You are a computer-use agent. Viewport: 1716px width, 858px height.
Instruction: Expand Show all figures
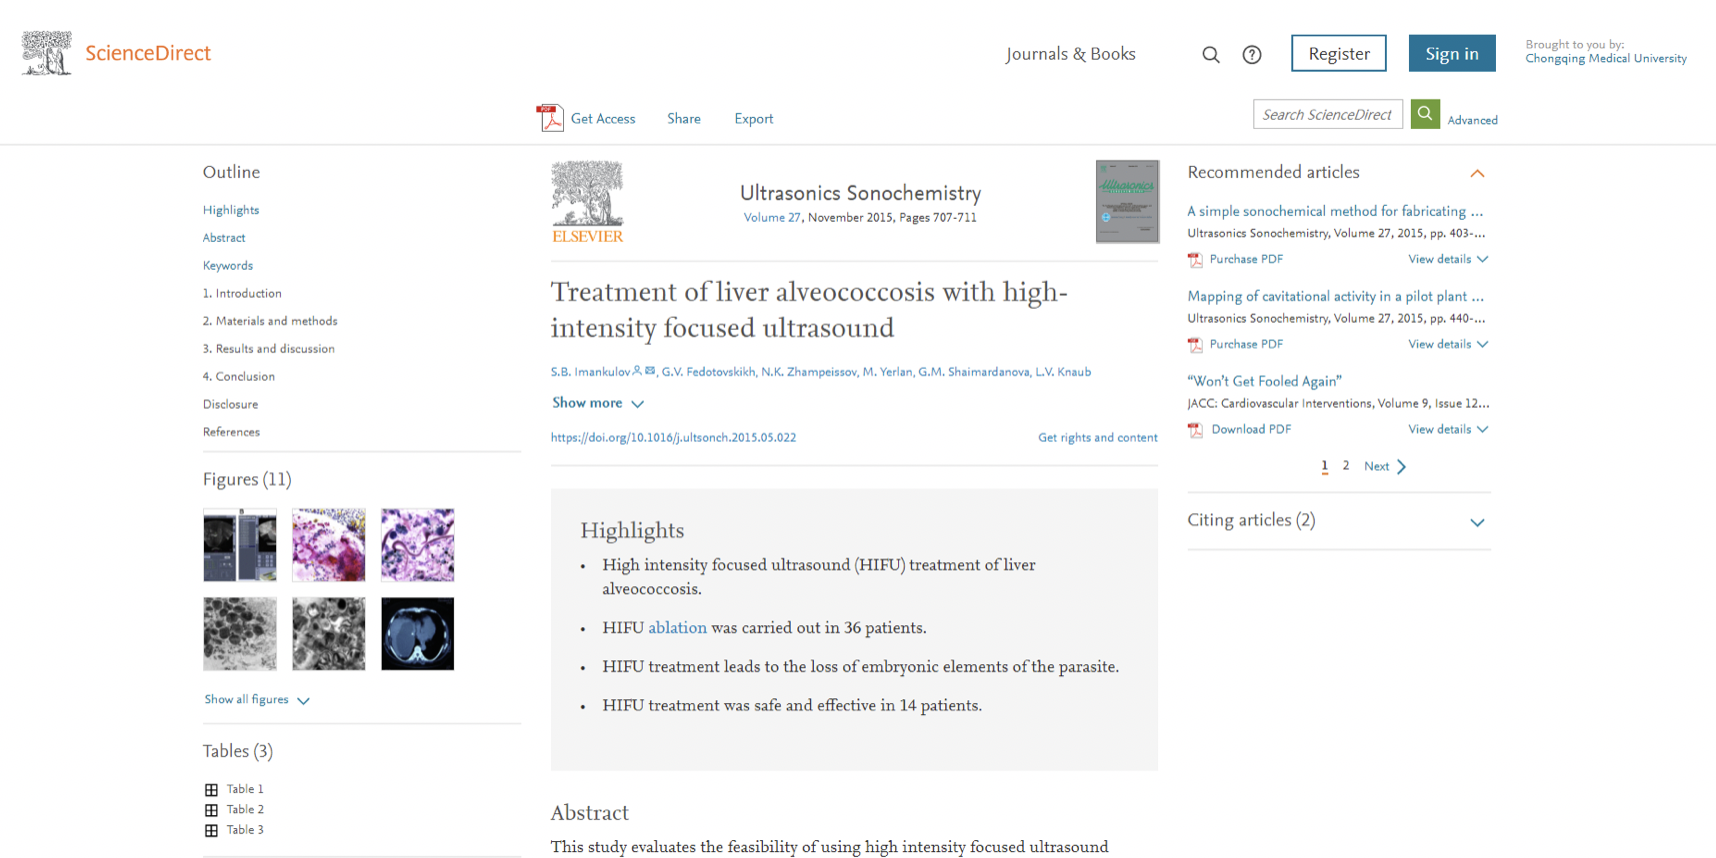coord(257,700)
